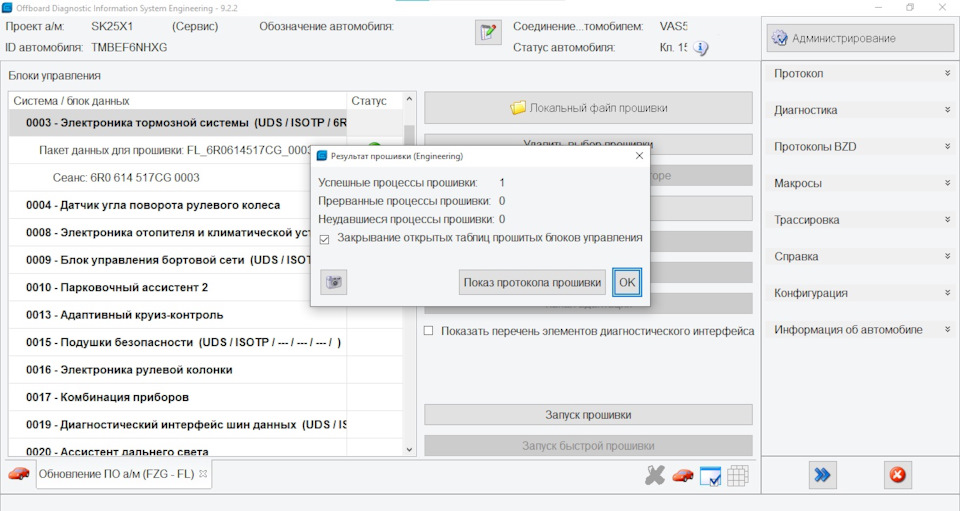Expand the Макросы section
The width and height of the screenshot is (960, 511).
click(x=860, y=184)
